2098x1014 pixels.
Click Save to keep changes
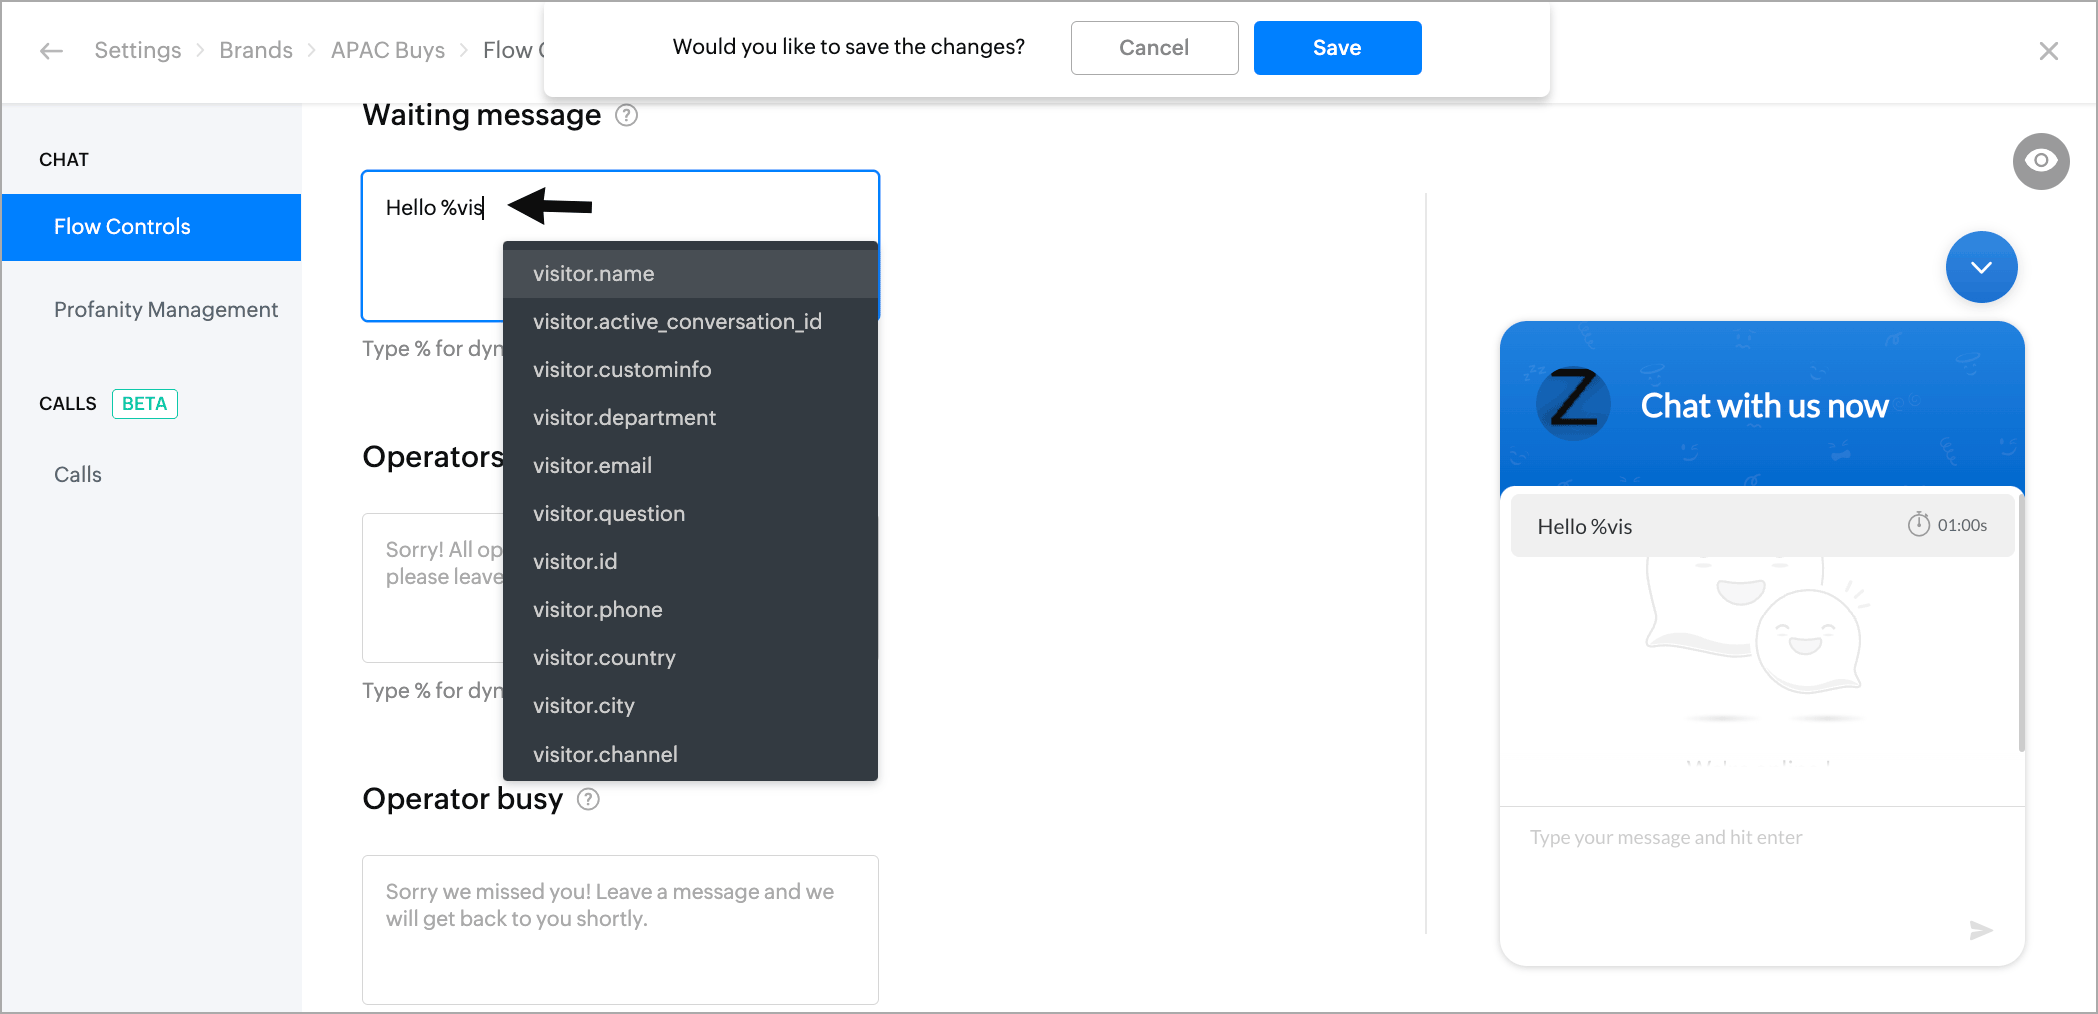coord(1337,48)
